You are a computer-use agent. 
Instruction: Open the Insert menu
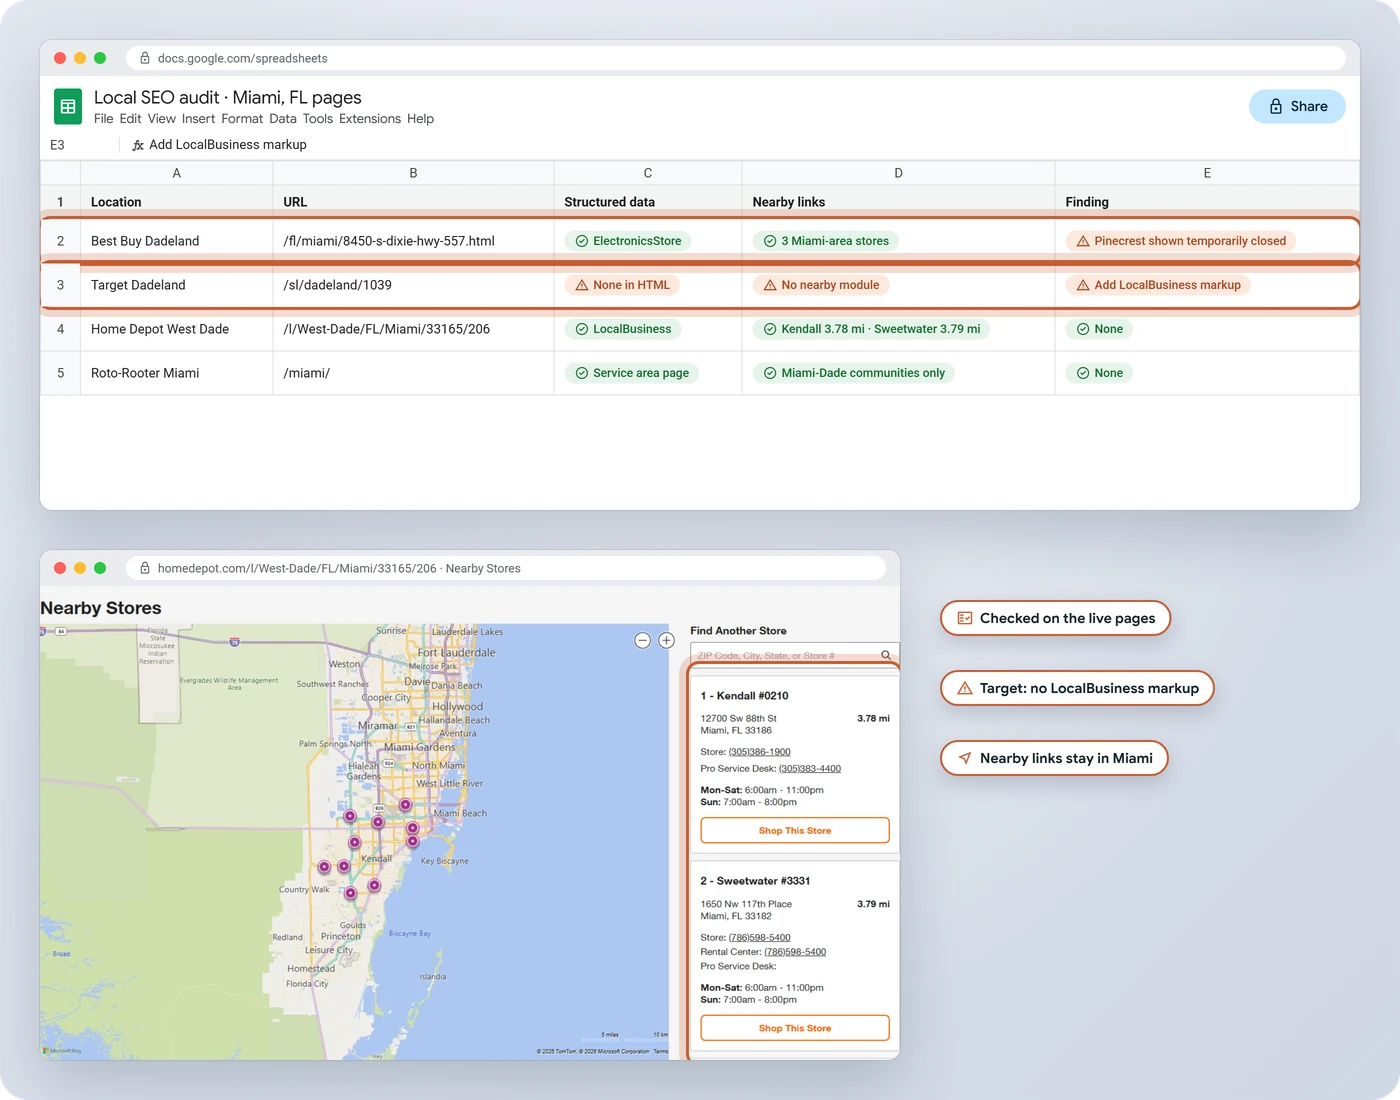[x=198, y=118]
